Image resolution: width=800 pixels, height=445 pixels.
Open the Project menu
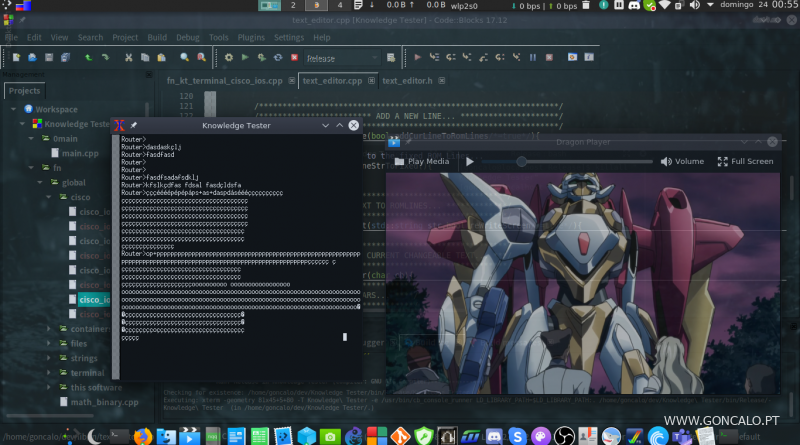[125, 37]
